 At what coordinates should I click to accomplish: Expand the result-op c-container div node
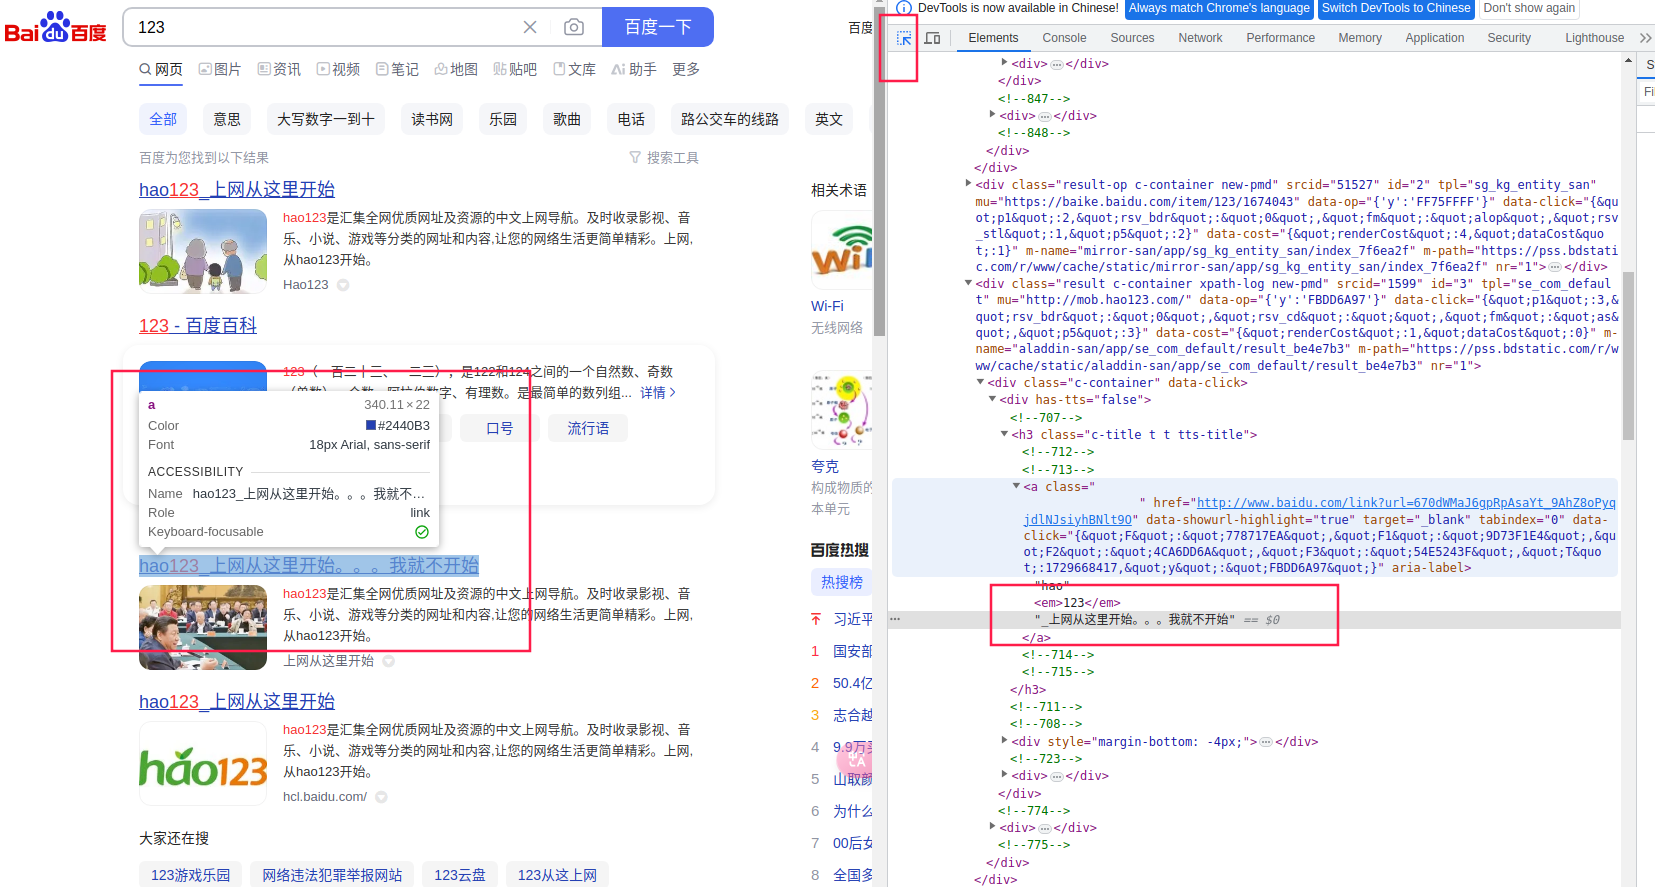pos(968,183)
